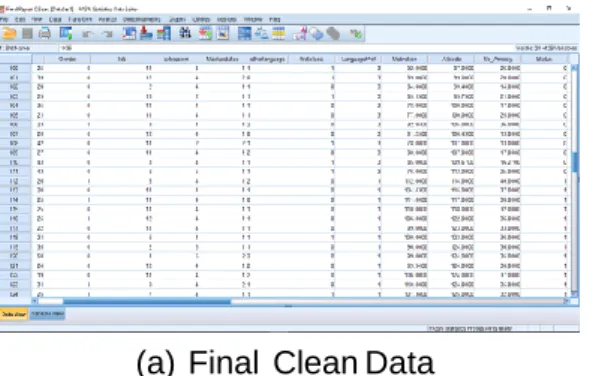Click the Use variable sets icon
This screenshot has width=590, height=376.
click(316, 33)
